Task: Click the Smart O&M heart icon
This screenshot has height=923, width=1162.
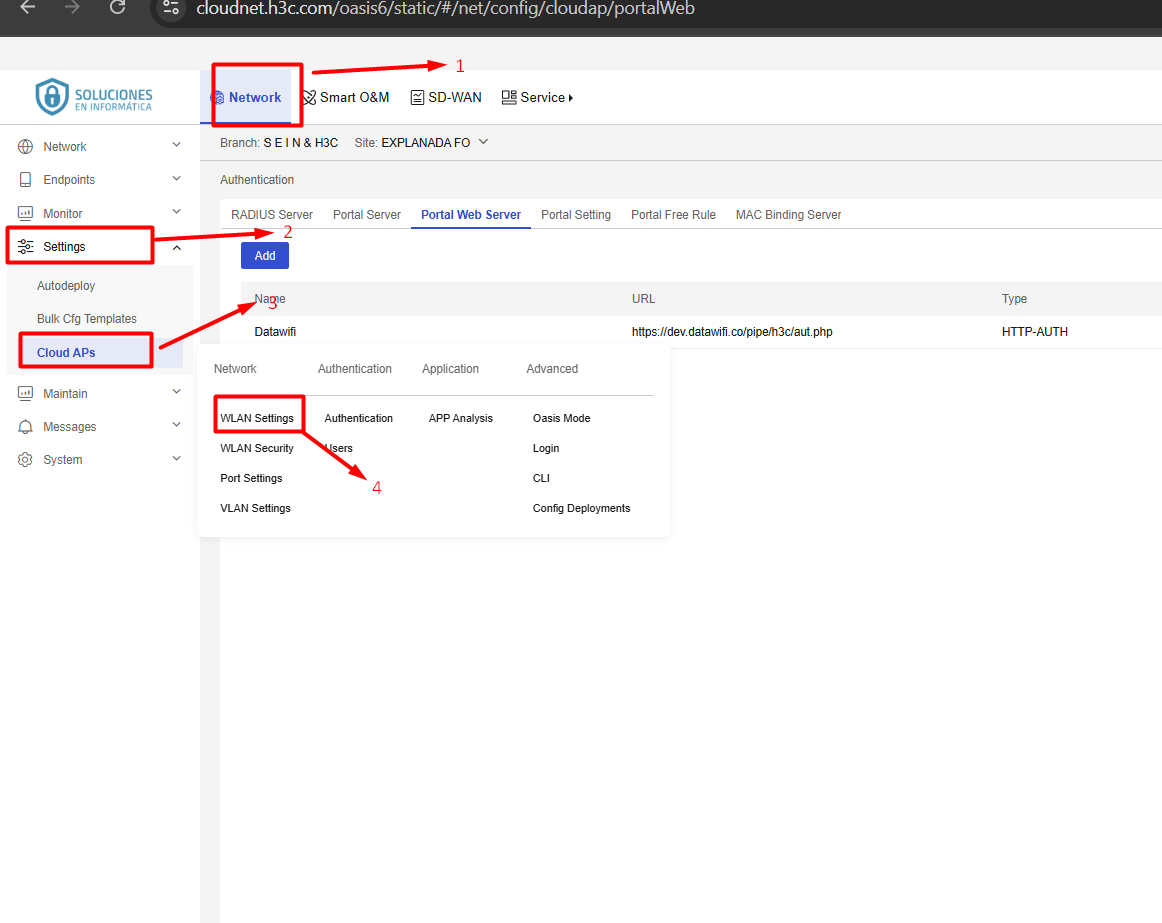Action: pyautogui.click(x=310, y=98)
